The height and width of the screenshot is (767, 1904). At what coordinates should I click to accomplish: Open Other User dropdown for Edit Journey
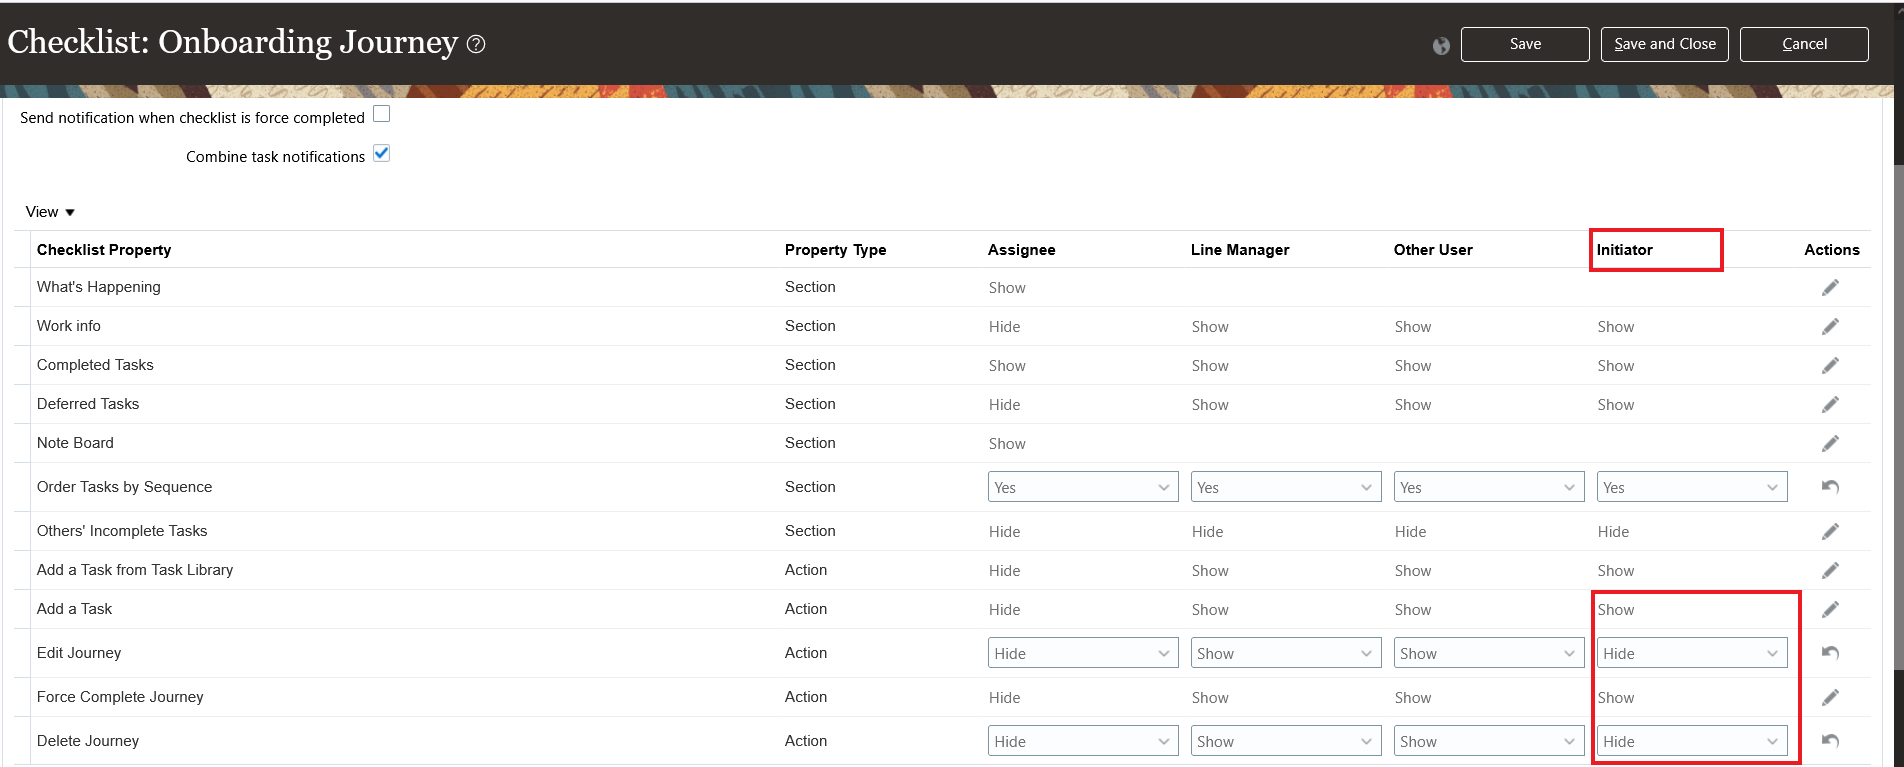tap(1489, 653)
